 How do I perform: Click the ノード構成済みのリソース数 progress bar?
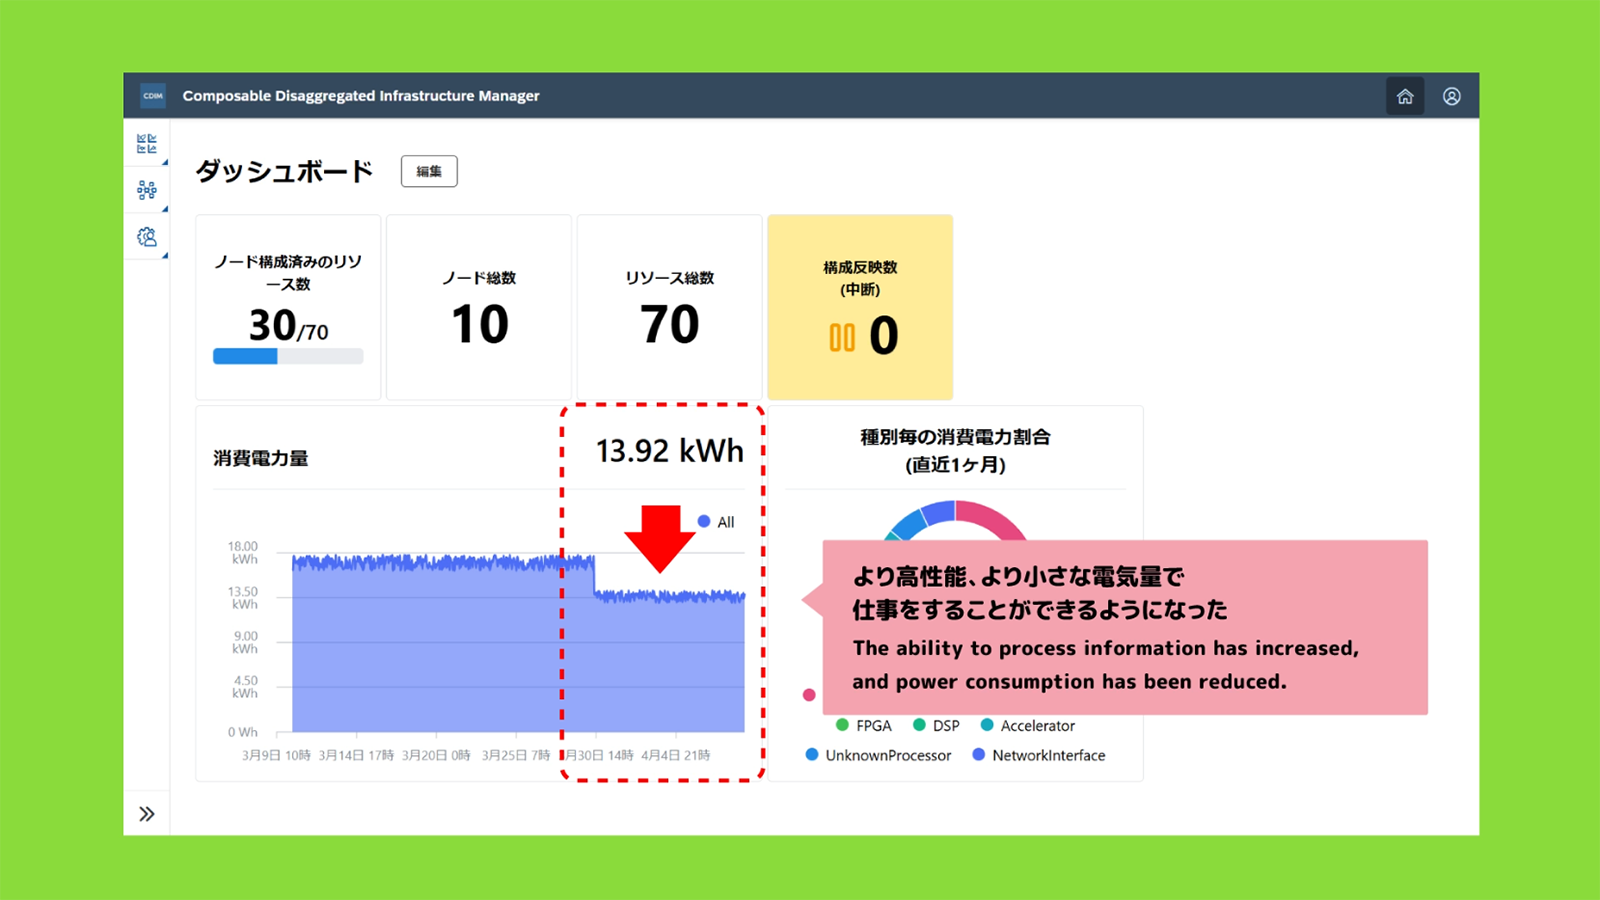[x=288, y=357]
